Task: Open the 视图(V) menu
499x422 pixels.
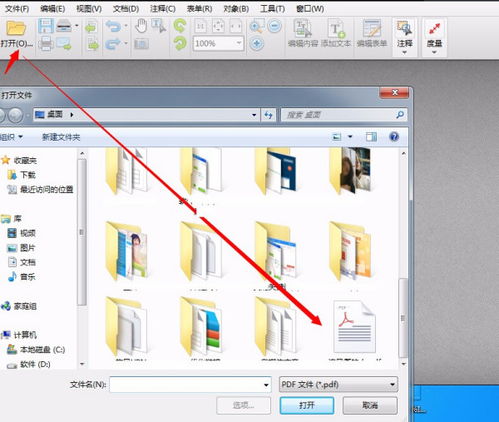Action: coord(89,9)
